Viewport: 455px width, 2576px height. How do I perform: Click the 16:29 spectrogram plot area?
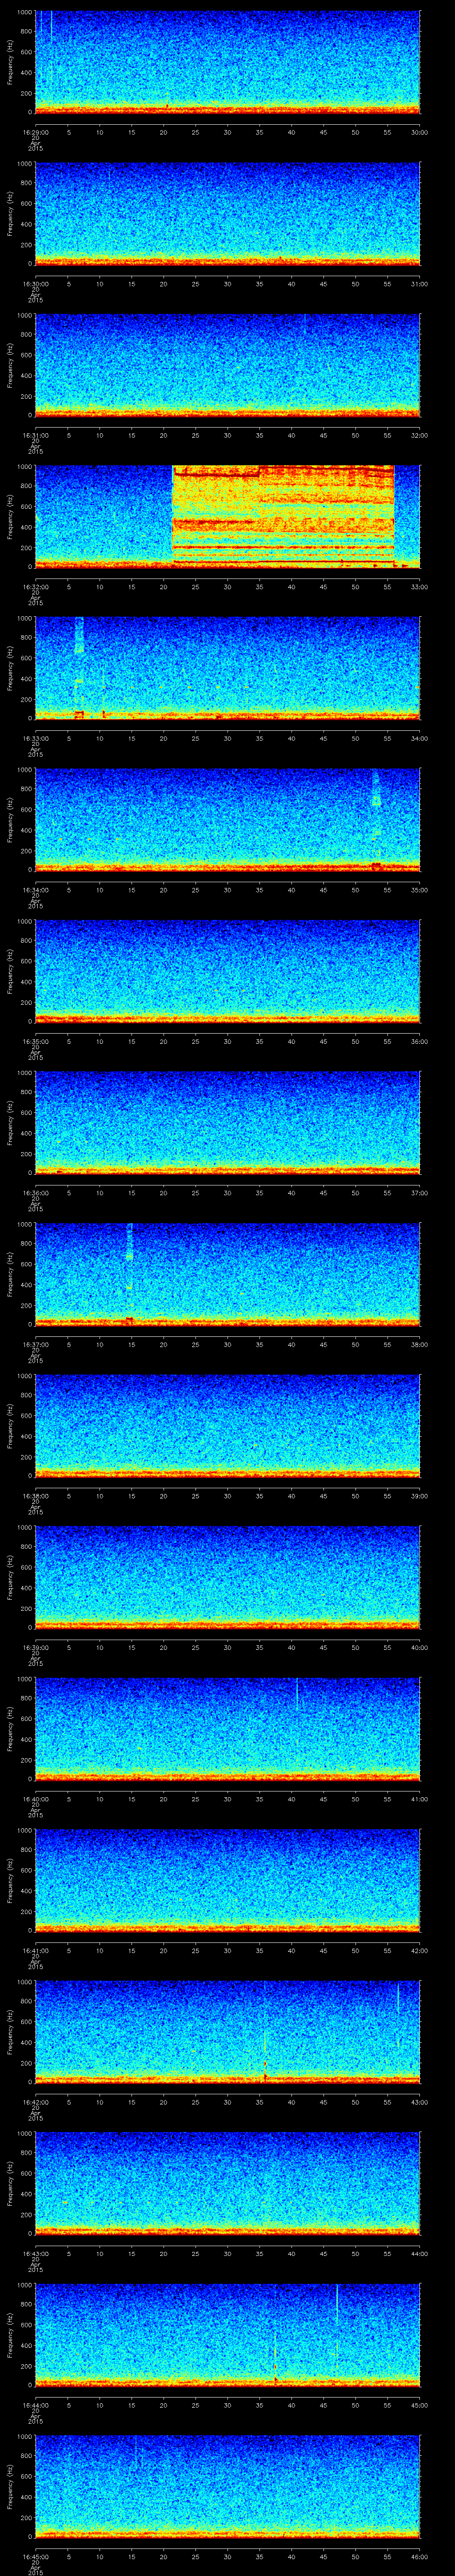227,62
